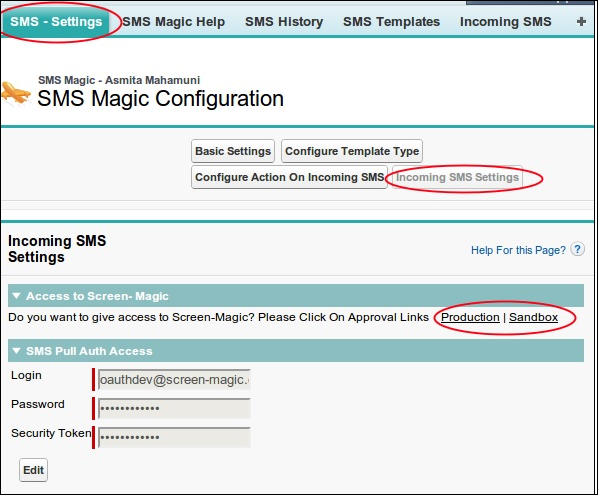
Task: Open Help For this Page link
Action: pos(518,250)
